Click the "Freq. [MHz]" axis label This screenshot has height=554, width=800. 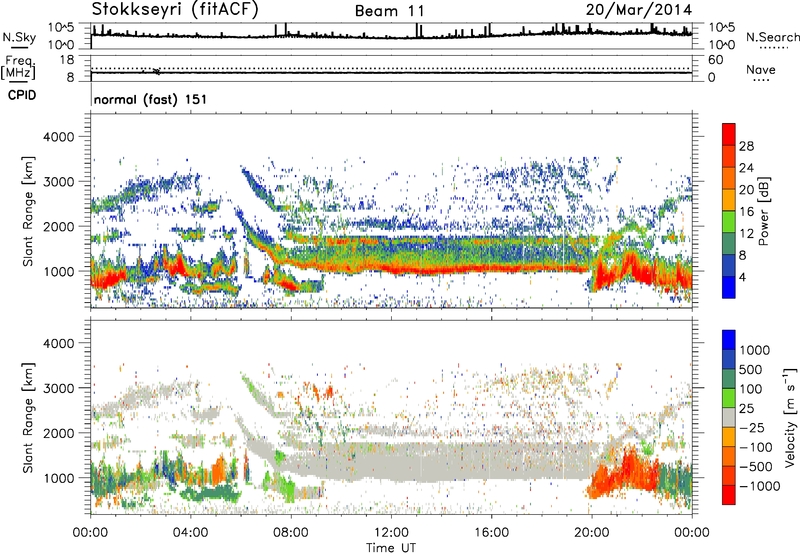(19, 68)
